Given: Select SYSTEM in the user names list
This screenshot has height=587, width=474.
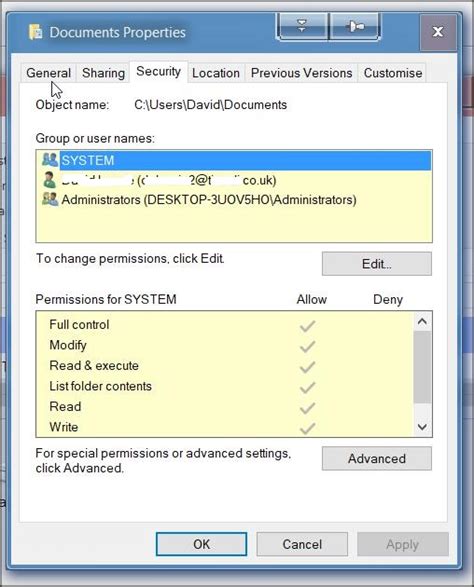Looking at the screenshot, I should (x=236, y=160).
